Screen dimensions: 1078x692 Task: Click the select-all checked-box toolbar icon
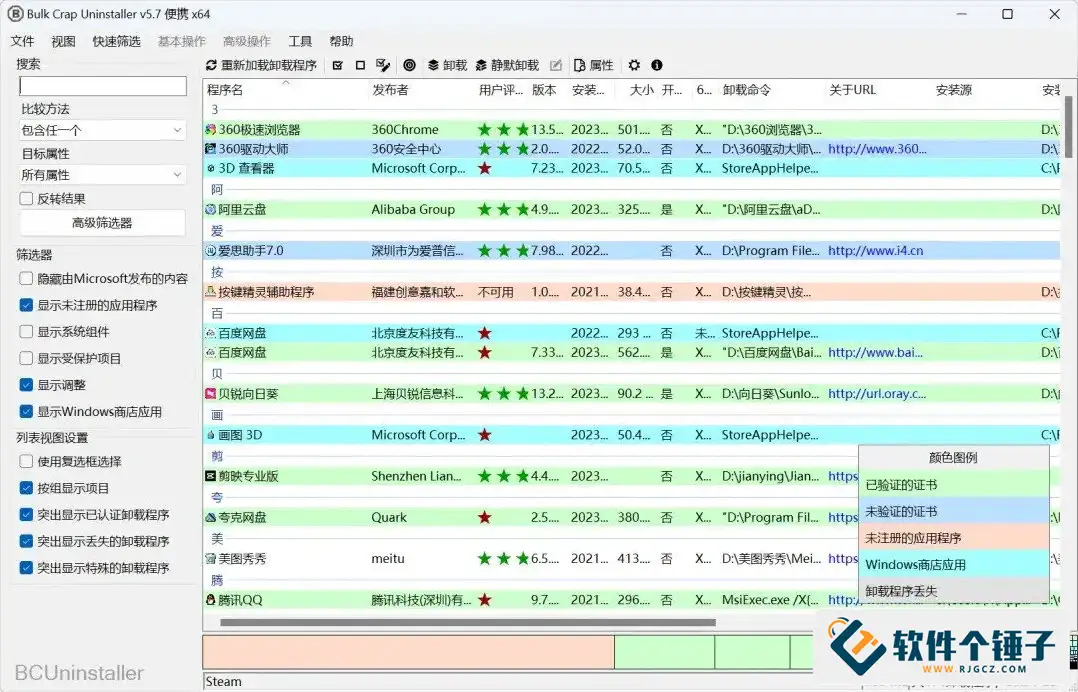[x=338, y=65]
